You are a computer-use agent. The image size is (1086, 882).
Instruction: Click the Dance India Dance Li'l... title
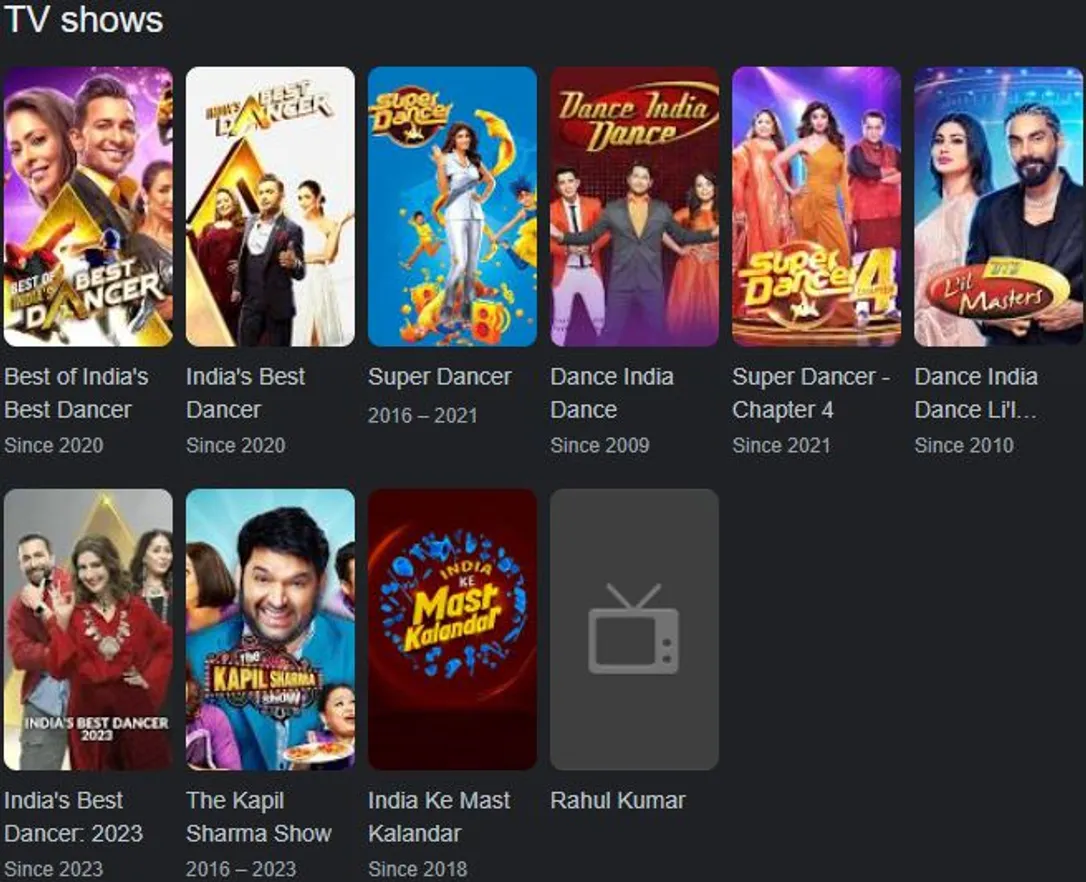[976, 393]
